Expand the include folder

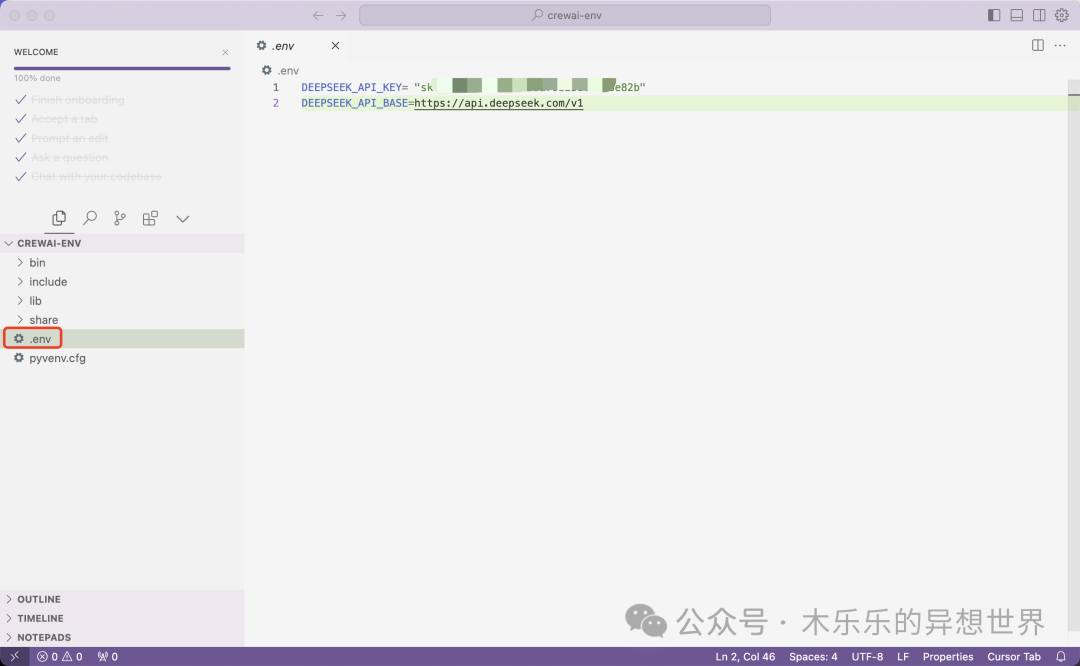[x=122, y=282]
